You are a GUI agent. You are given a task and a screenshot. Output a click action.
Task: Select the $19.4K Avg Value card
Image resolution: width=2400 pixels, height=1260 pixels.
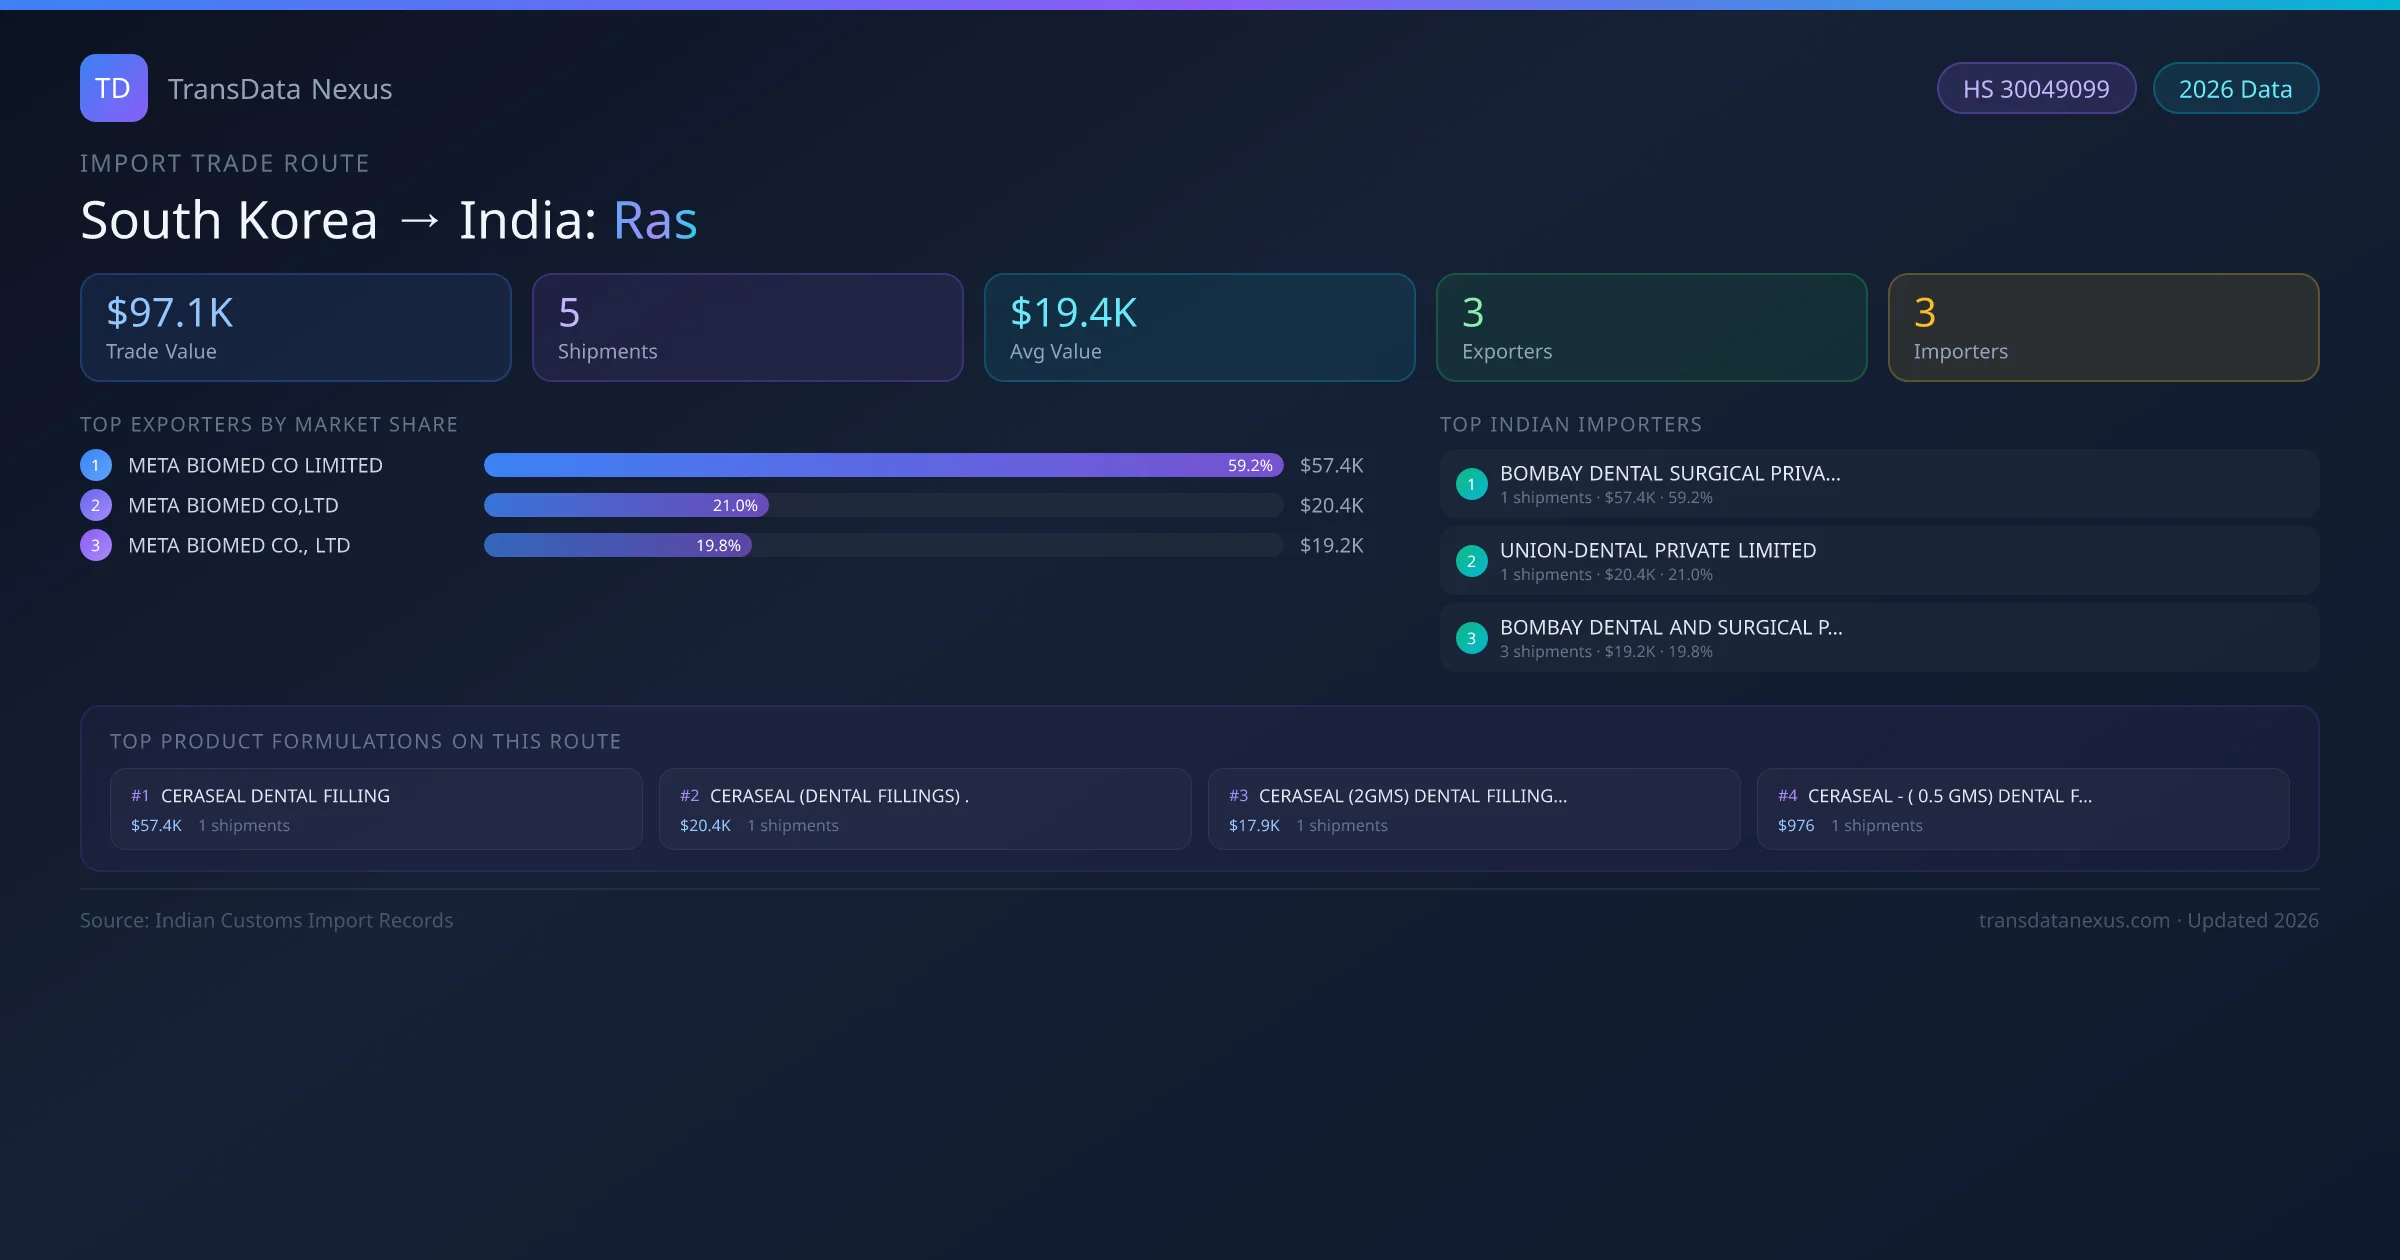point(1199,328)
